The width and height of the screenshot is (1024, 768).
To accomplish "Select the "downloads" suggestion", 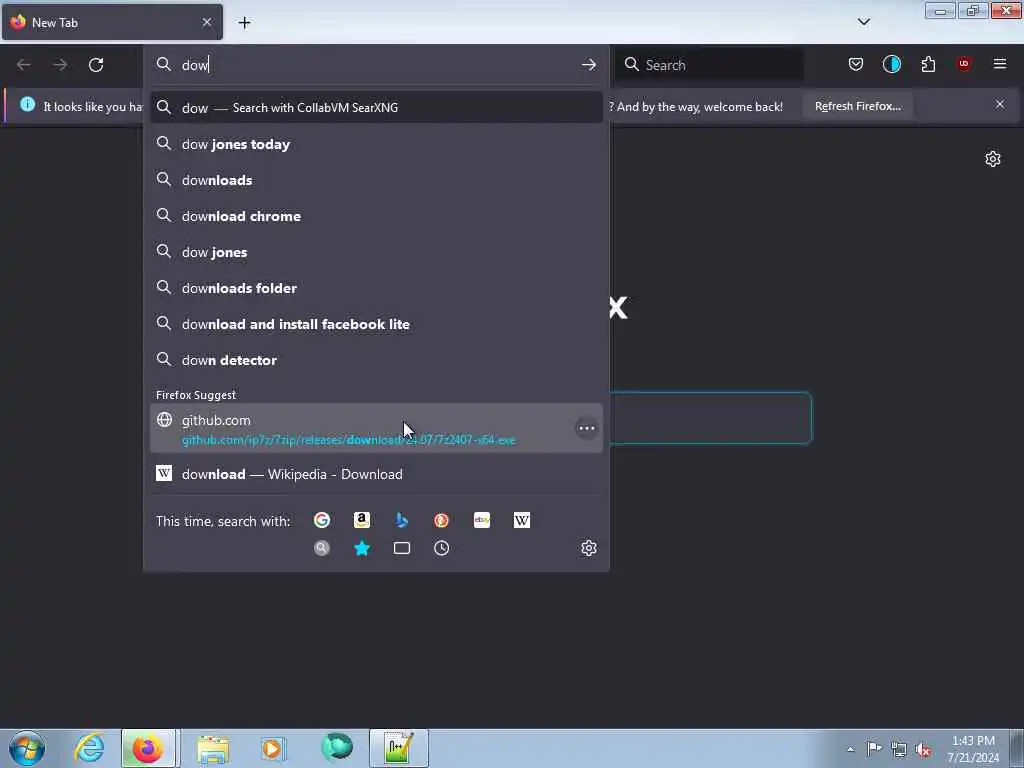I will point(376,180).
